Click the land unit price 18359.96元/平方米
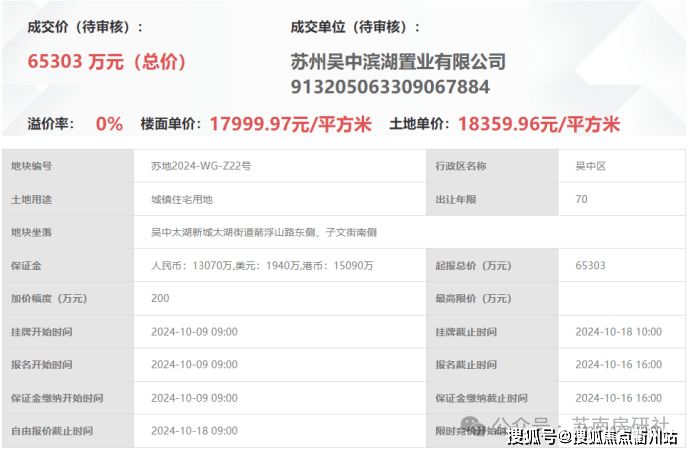 539,124
